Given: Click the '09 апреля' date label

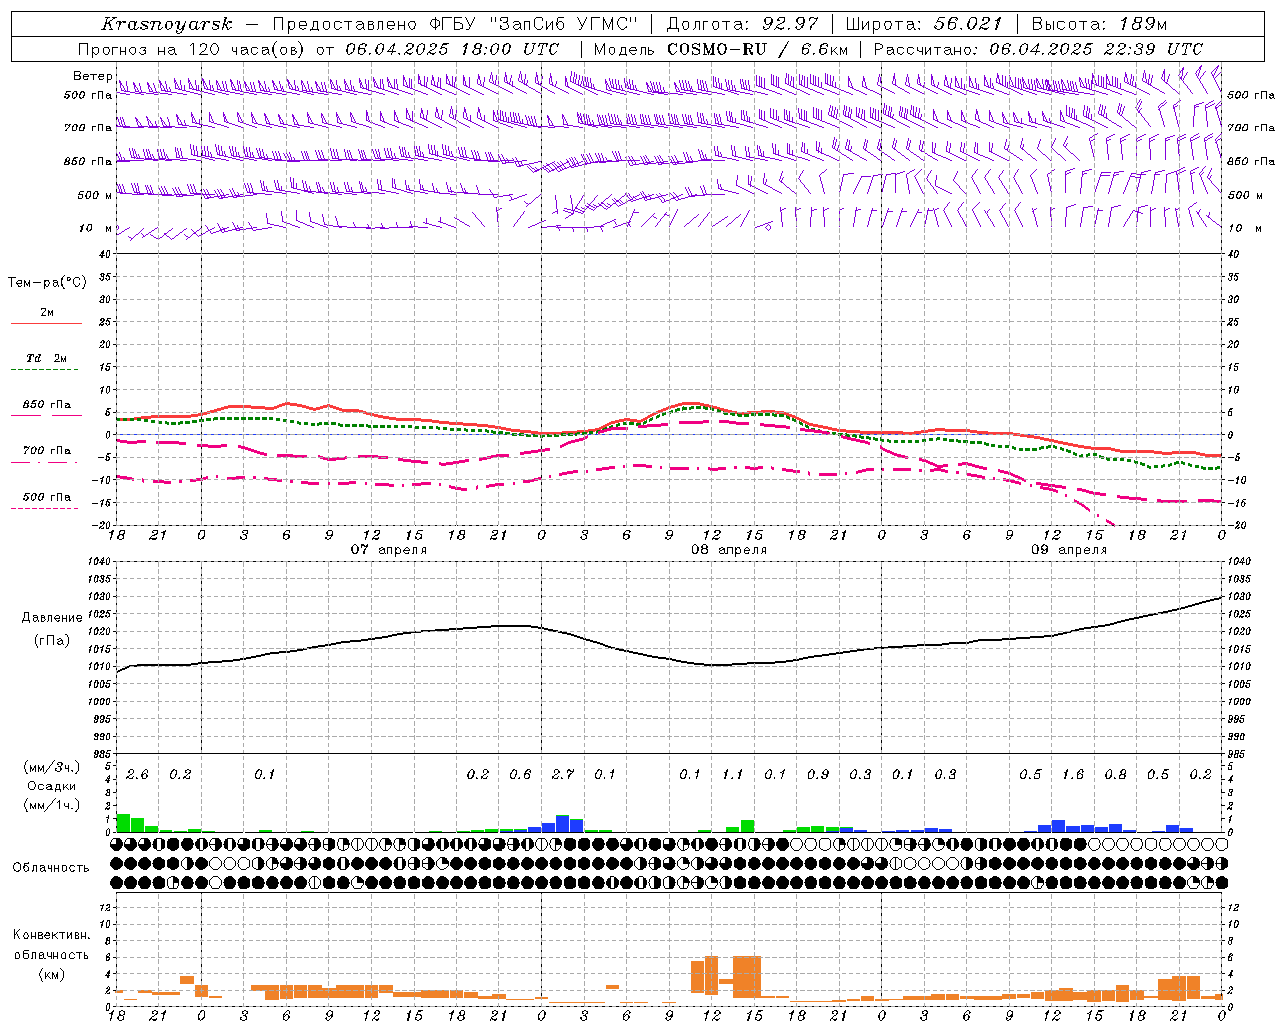Looking at the screenshot, I should pos(1069,549).
